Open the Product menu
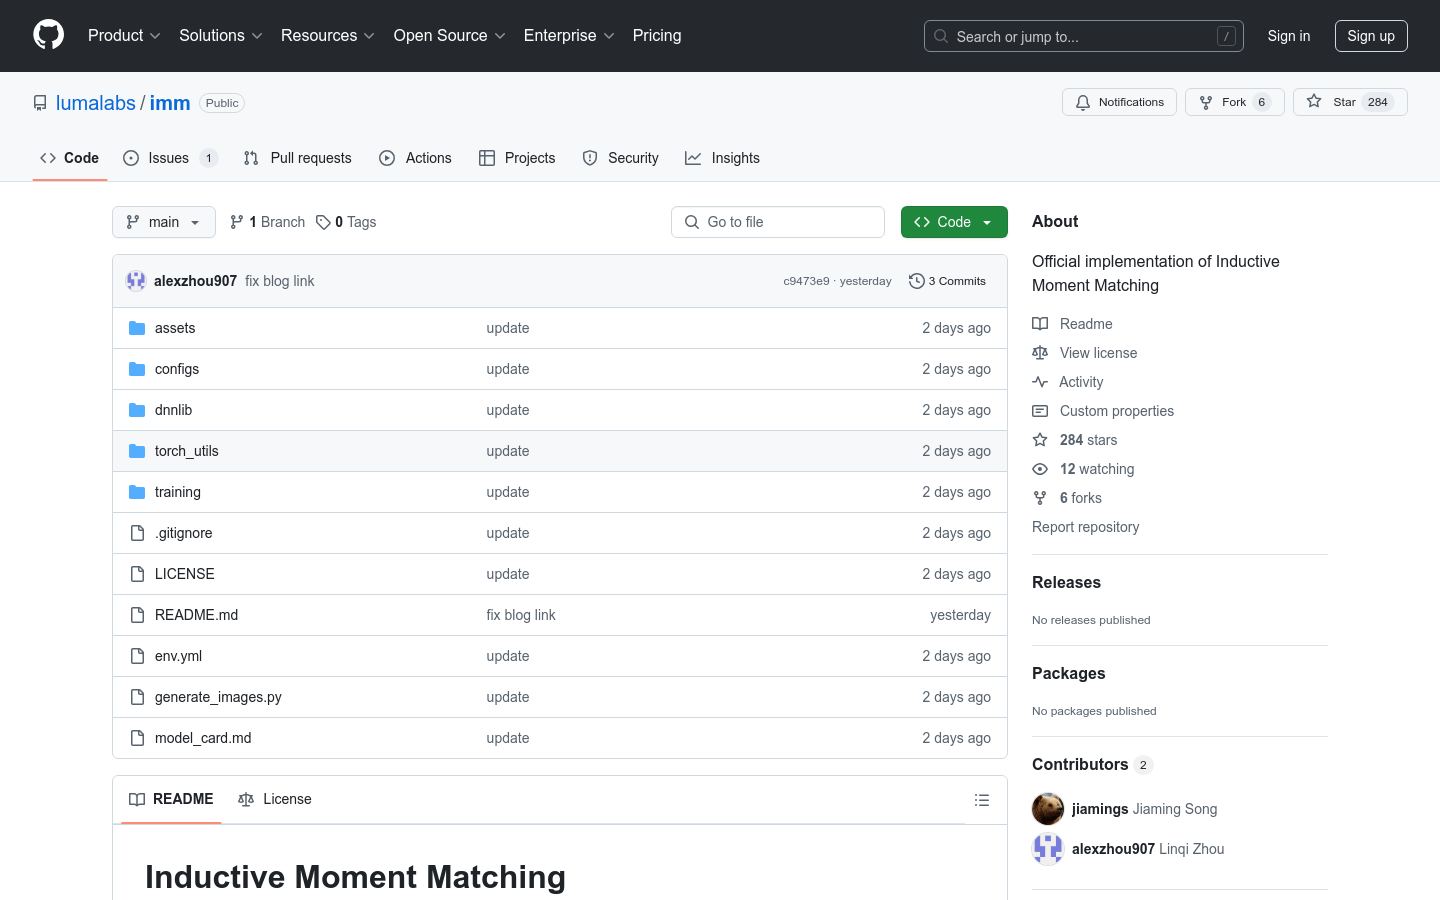The width and height of the screenshot is (1440, 900). [124, 36]
